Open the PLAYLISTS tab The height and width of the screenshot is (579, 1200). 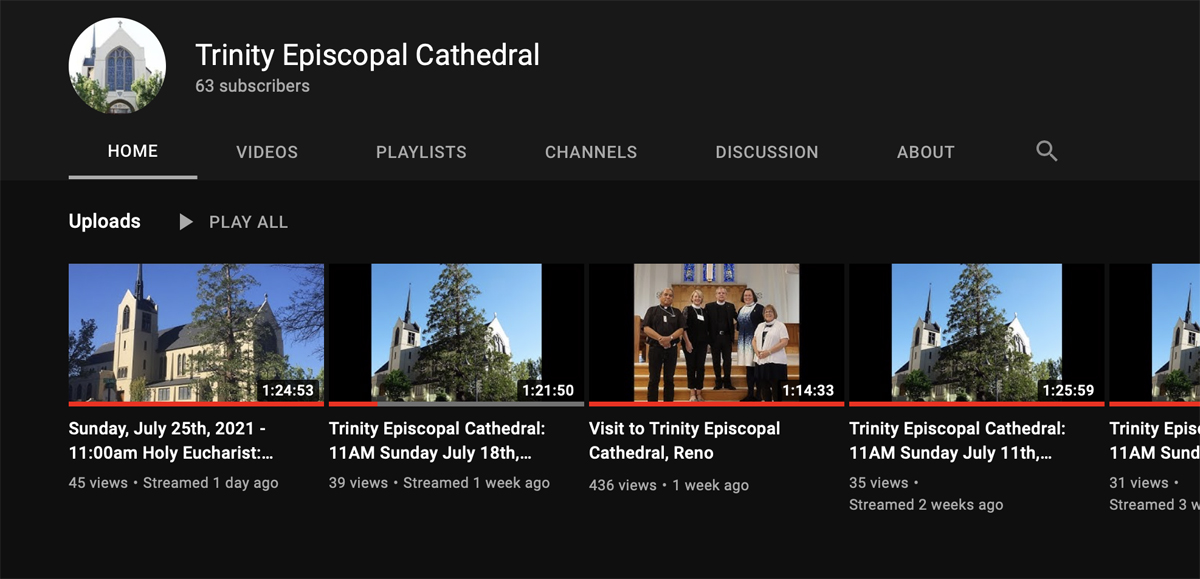click(x=421, y=152)
